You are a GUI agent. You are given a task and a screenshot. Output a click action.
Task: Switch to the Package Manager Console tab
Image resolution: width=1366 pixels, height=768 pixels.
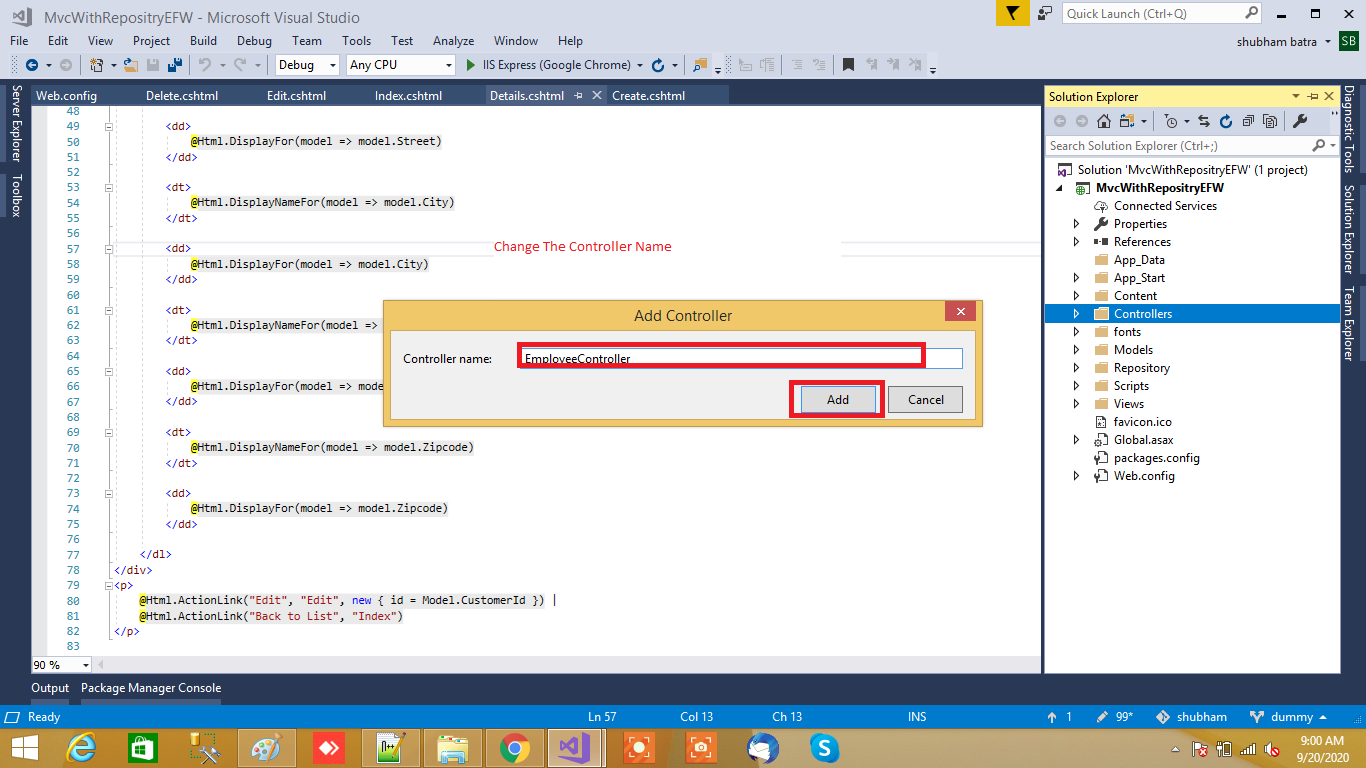click(x=151, y=688)
